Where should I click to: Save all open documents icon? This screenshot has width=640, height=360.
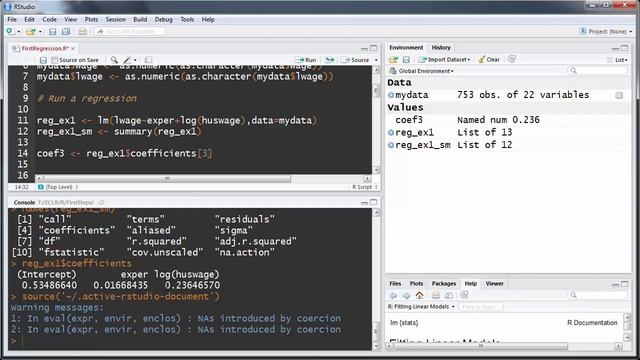click(66, 31)
